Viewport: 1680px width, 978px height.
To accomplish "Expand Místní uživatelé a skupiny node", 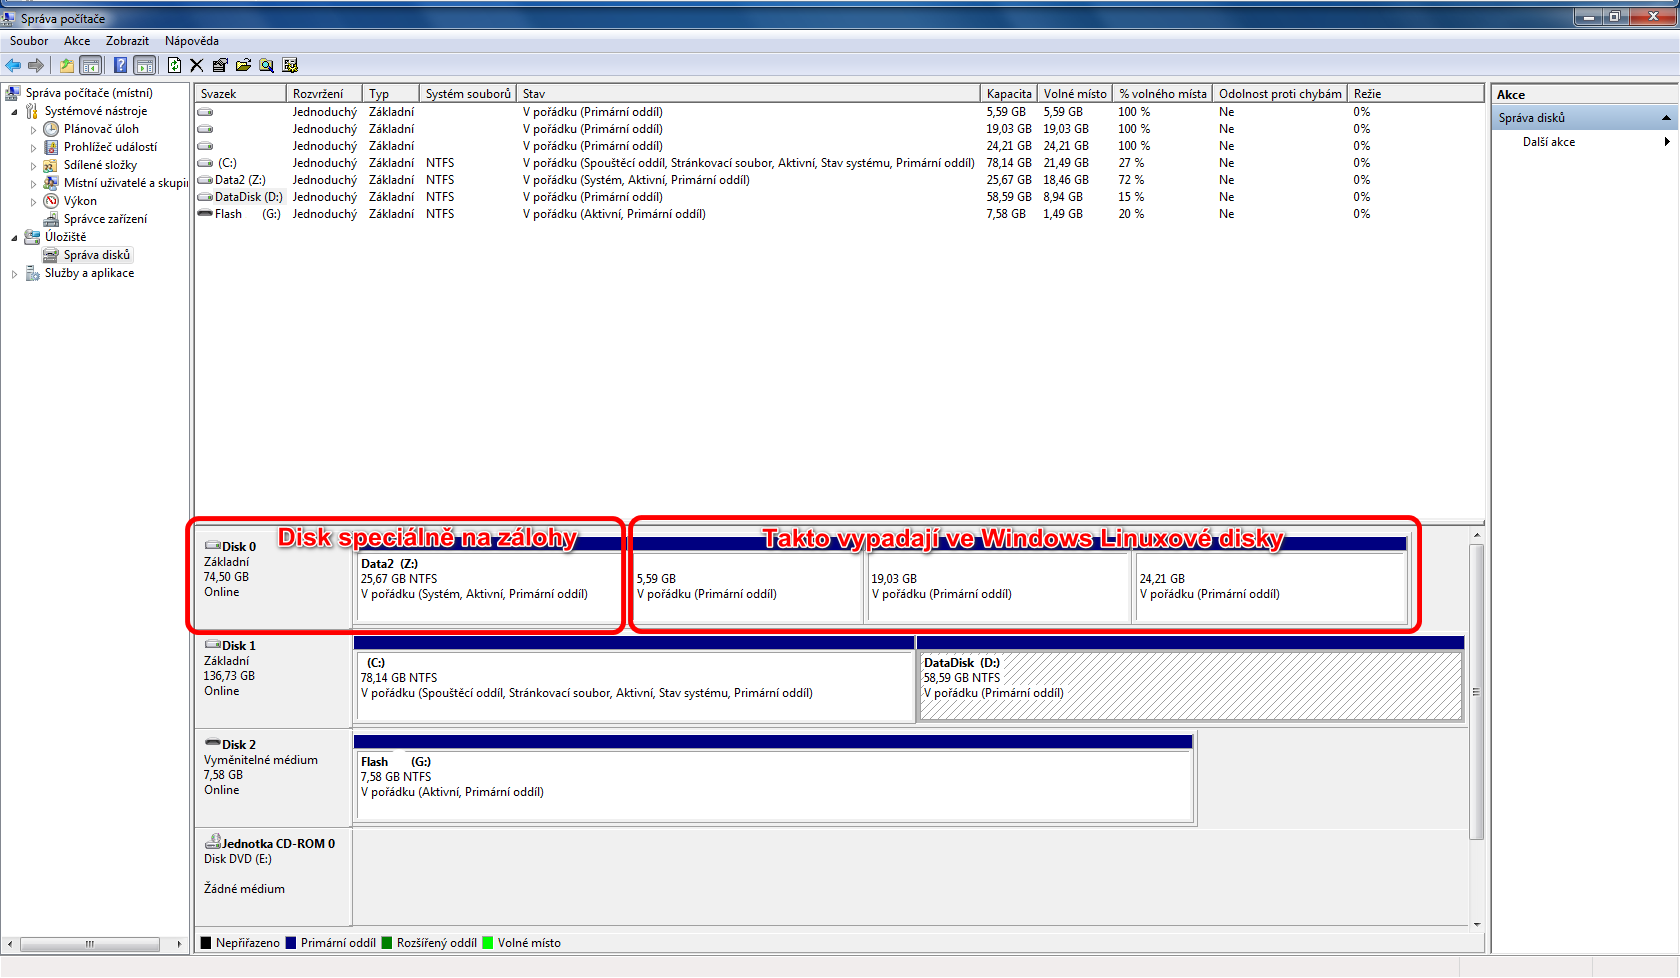I will click(x=33, y=184).
